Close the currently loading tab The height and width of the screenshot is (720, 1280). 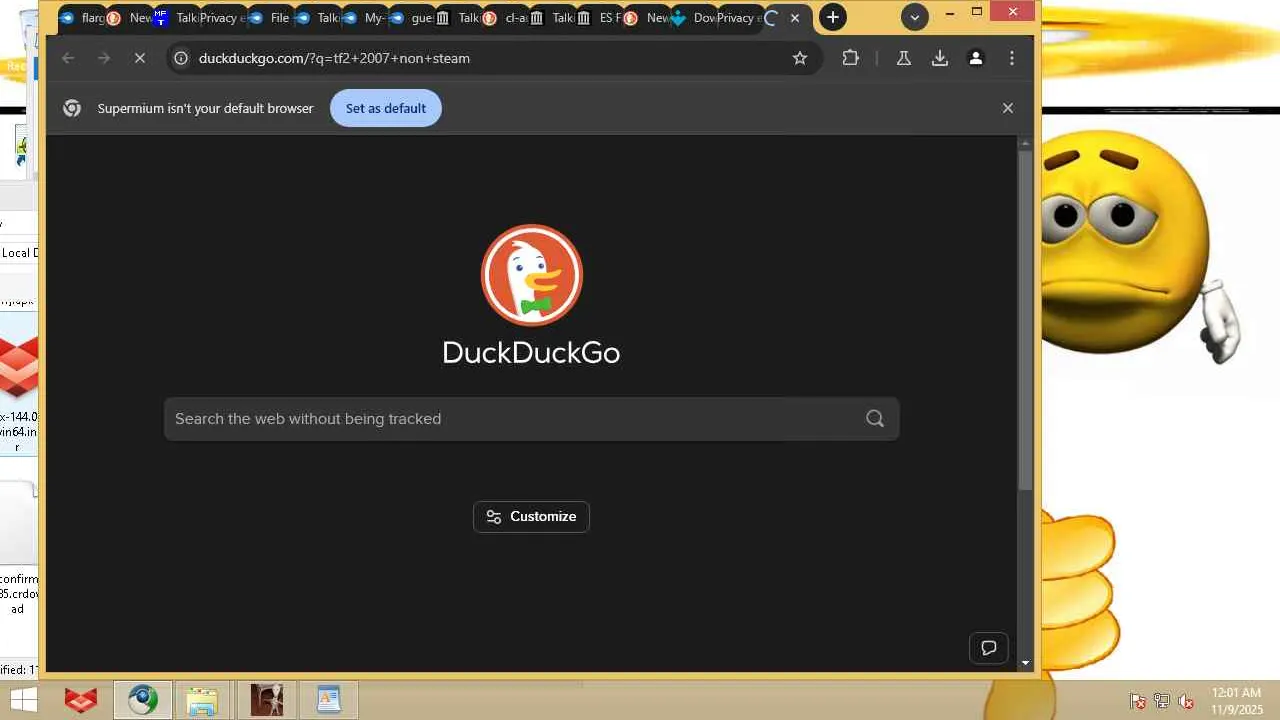[795, 18]
